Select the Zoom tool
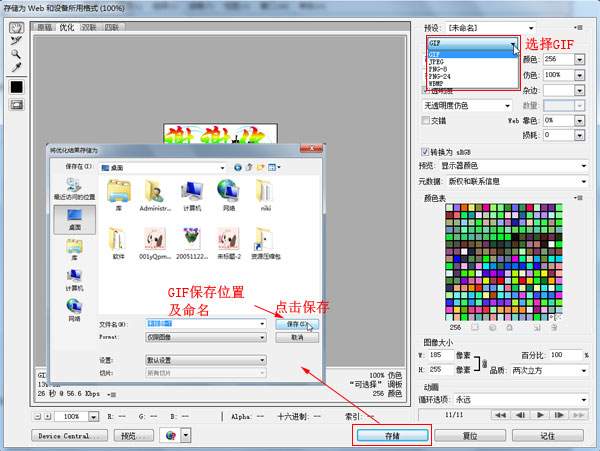Image resolution: width=600 pixels, height=451 pixels. [16, 54]
